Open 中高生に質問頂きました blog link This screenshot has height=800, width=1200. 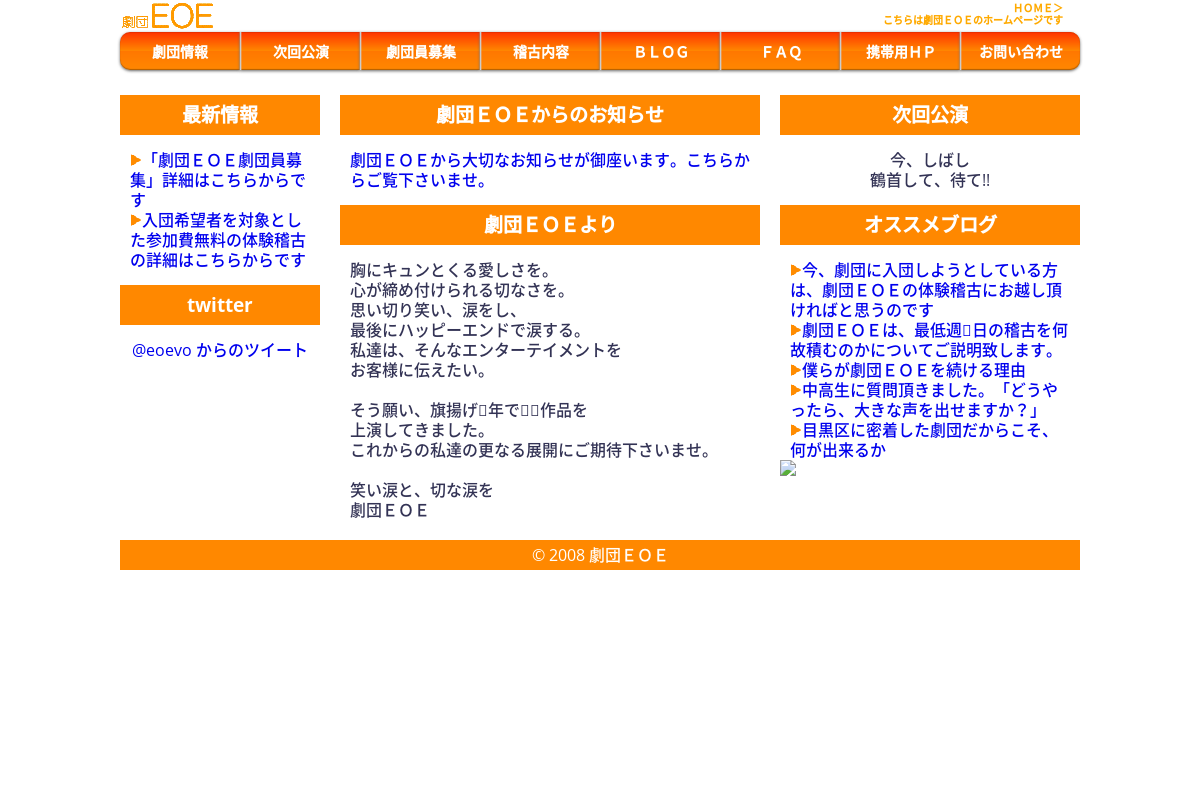pyautogui.click(x=924, y=400)
